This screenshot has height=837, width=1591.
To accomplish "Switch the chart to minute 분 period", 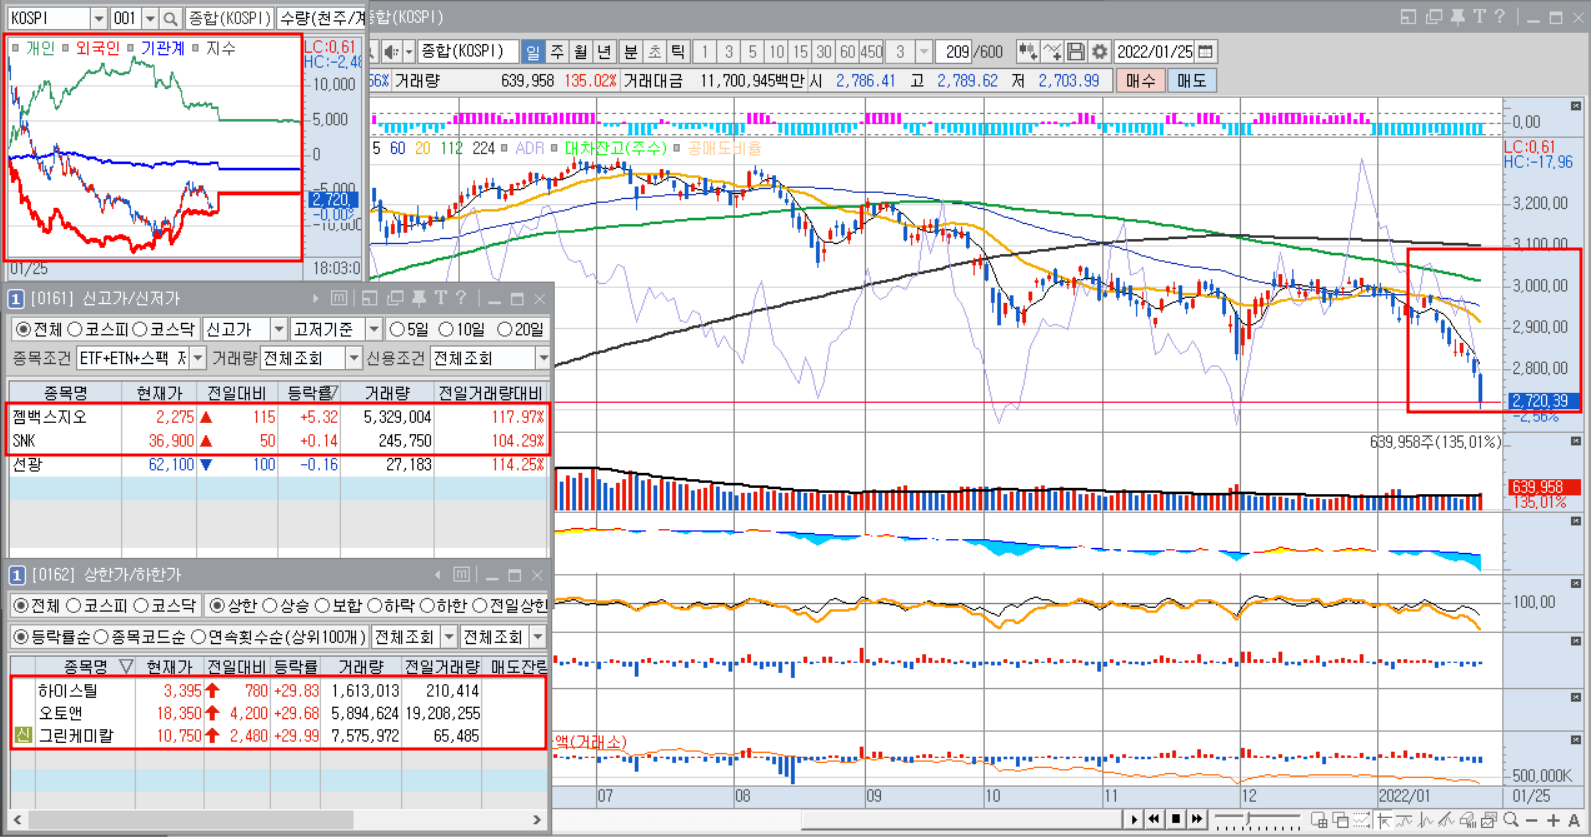I will pos(631,52).
